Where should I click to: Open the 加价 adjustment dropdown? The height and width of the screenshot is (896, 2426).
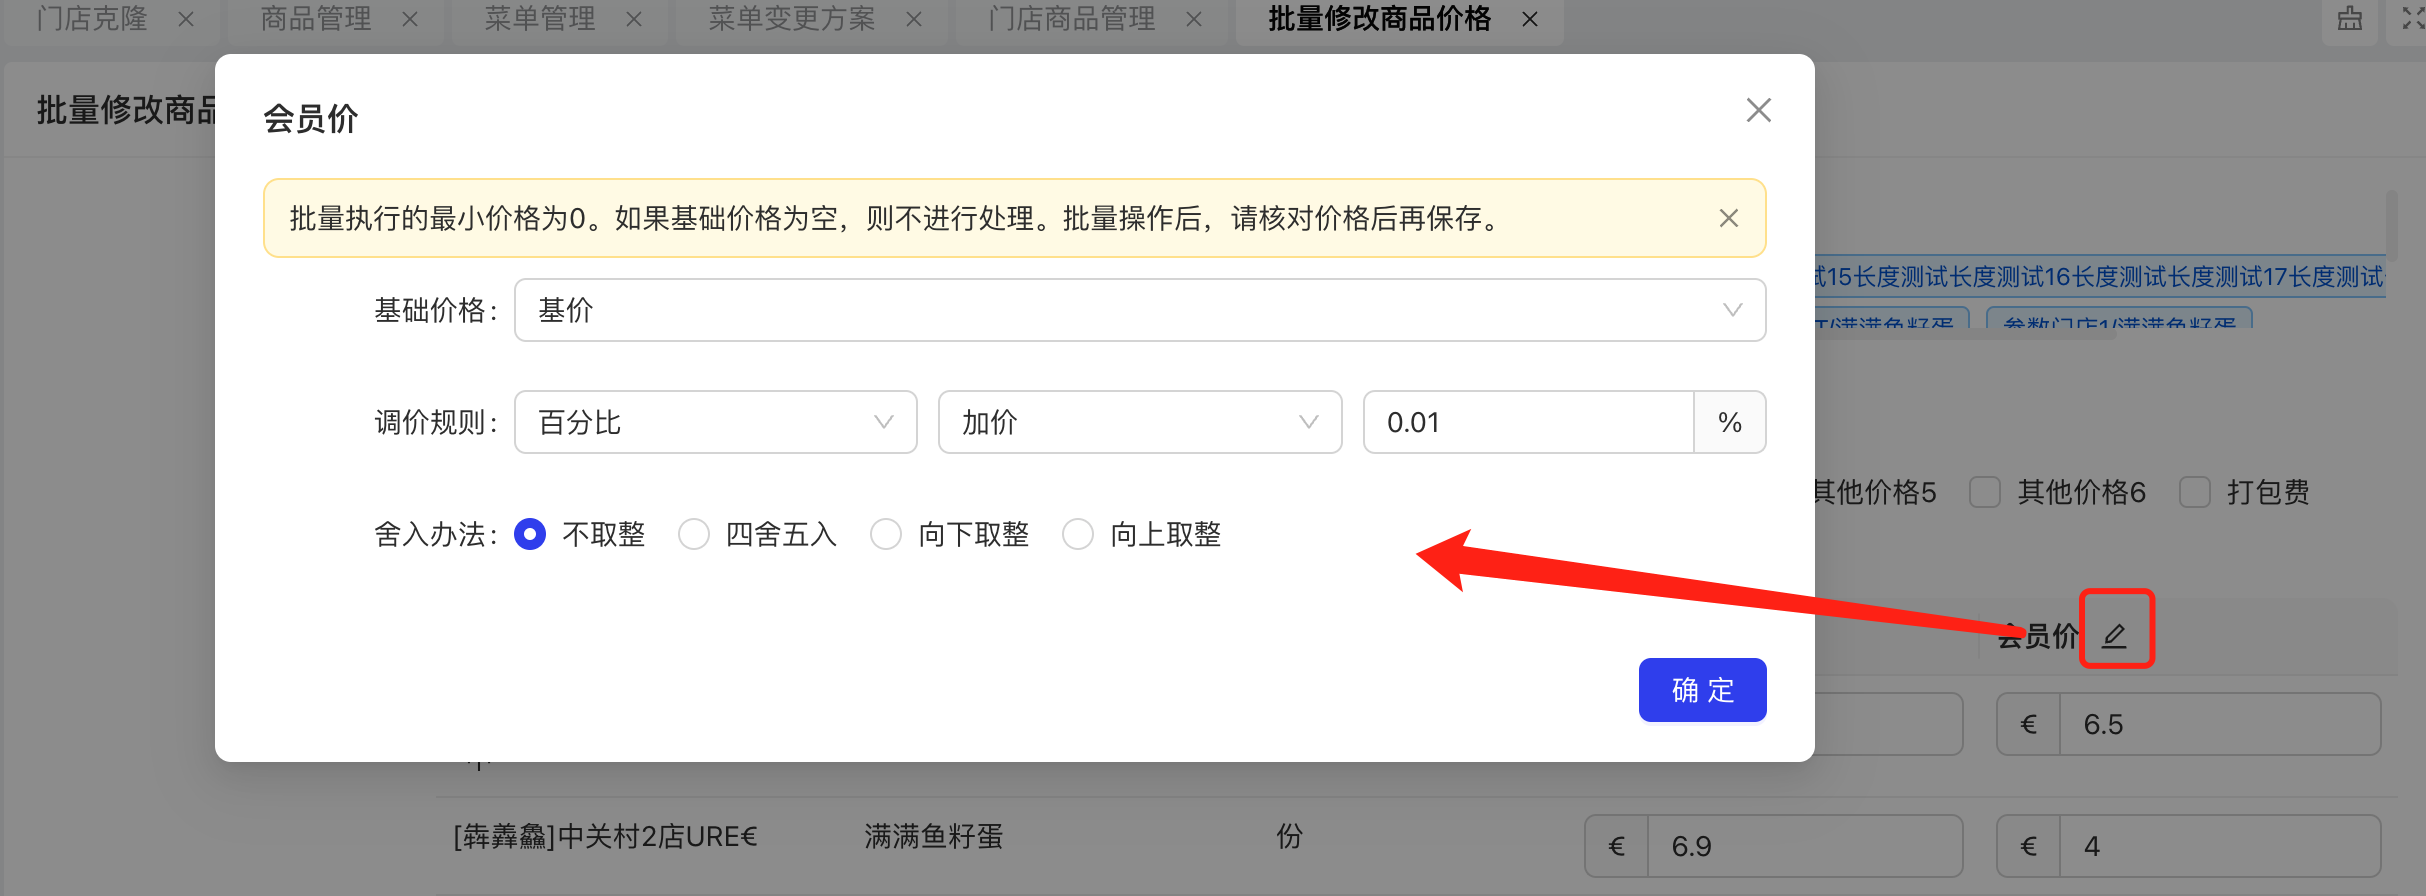[1140, 422]
